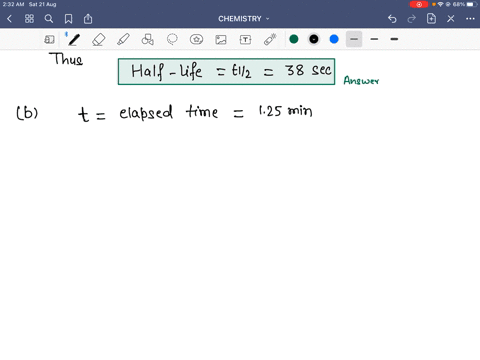This screenshot has height=360, width=480.
Task: Undo the last stroke
Action: pyautogui.click(x=392, y=19)
